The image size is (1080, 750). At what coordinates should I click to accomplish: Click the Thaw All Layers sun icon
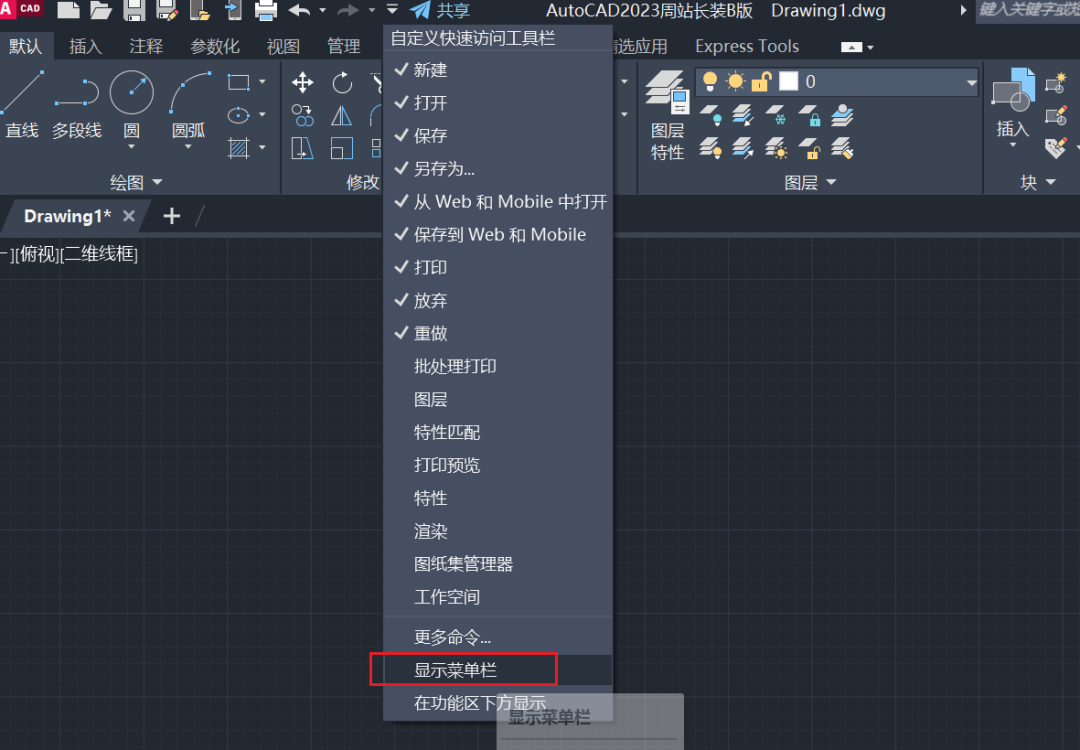tap(776, 148)
